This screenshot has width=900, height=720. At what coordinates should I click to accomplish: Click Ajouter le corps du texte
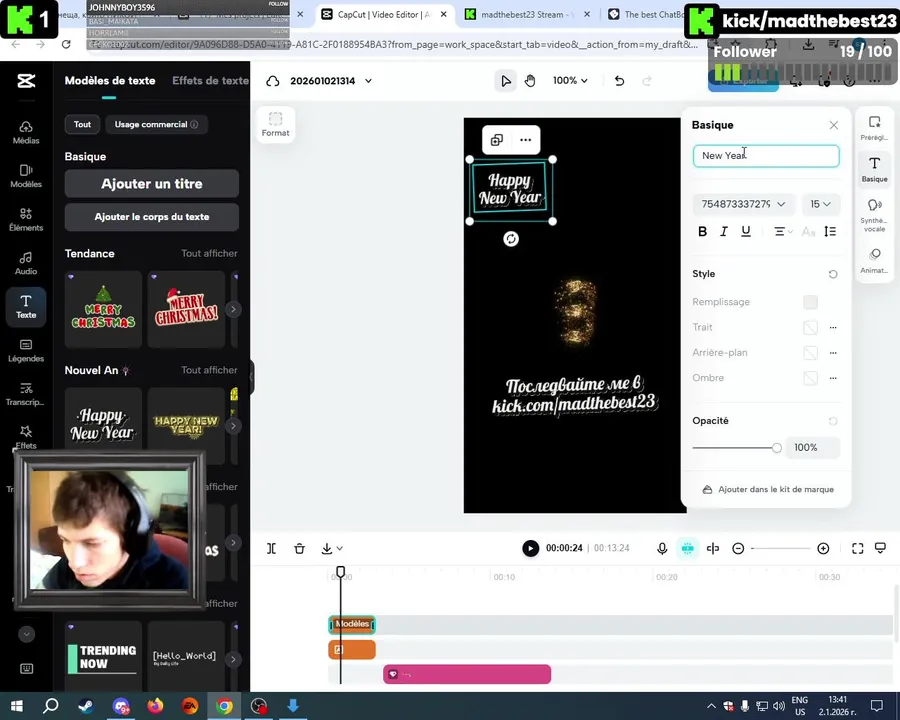tap(152, 217)
